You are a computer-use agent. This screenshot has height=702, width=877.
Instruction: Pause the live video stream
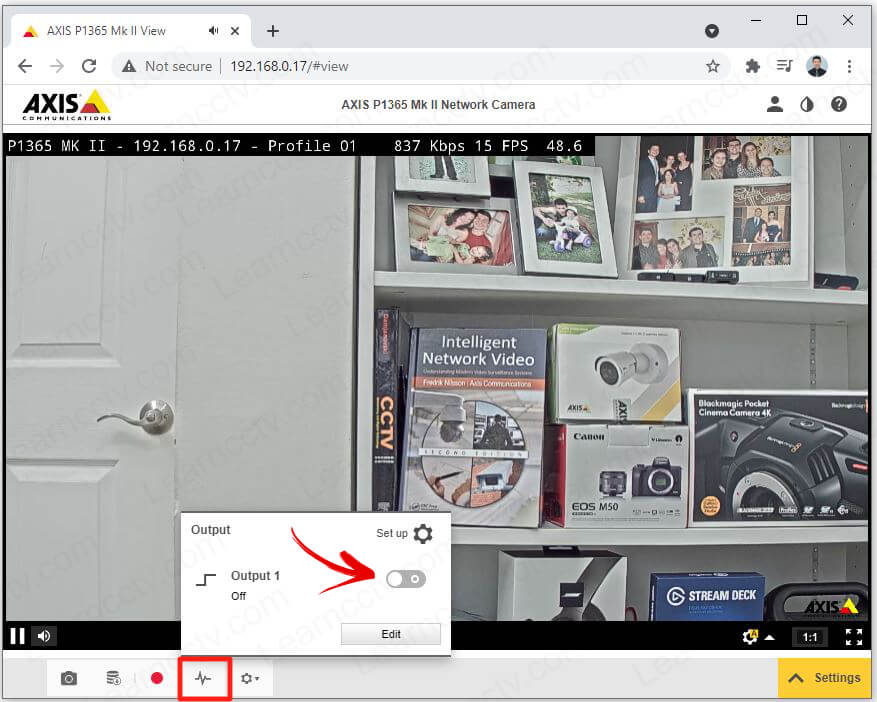[x=17, y=635]
